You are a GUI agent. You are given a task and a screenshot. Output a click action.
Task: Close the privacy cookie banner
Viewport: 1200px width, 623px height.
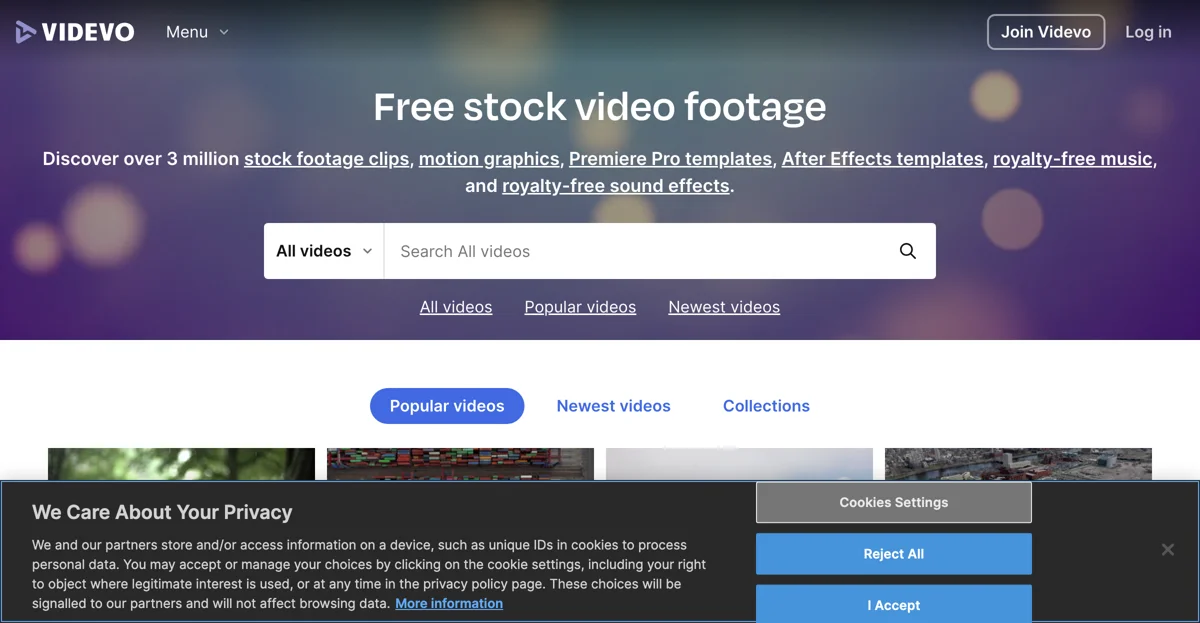[1167, 550]
